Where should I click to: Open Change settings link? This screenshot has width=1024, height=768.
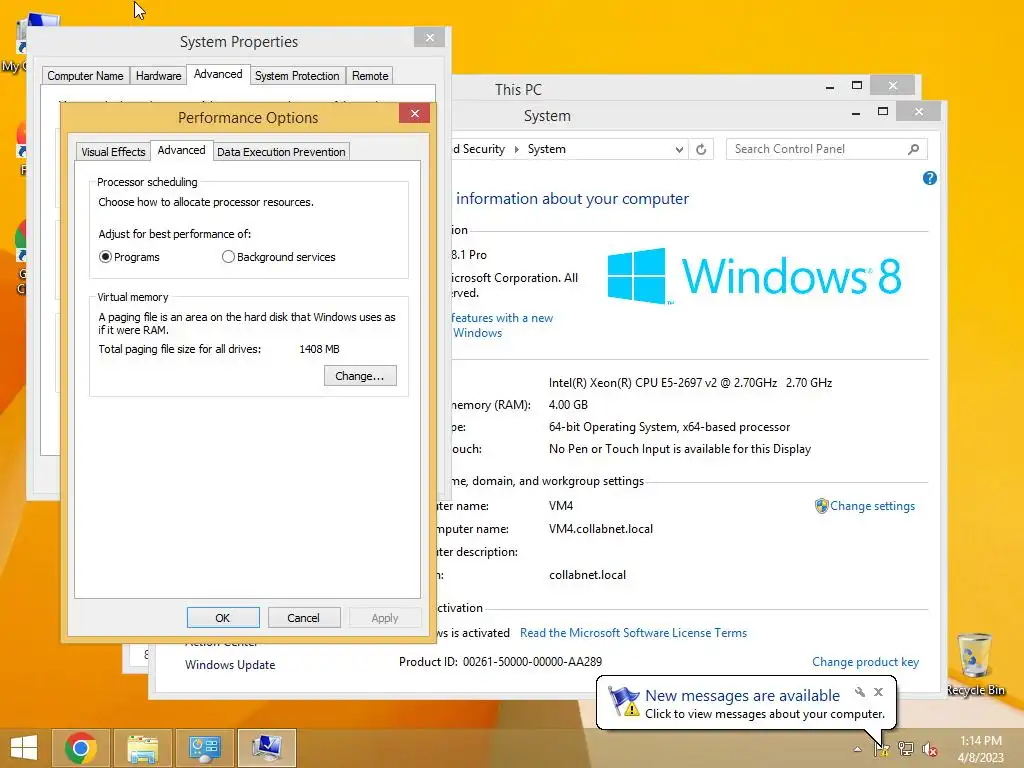[x=872, y=506]
